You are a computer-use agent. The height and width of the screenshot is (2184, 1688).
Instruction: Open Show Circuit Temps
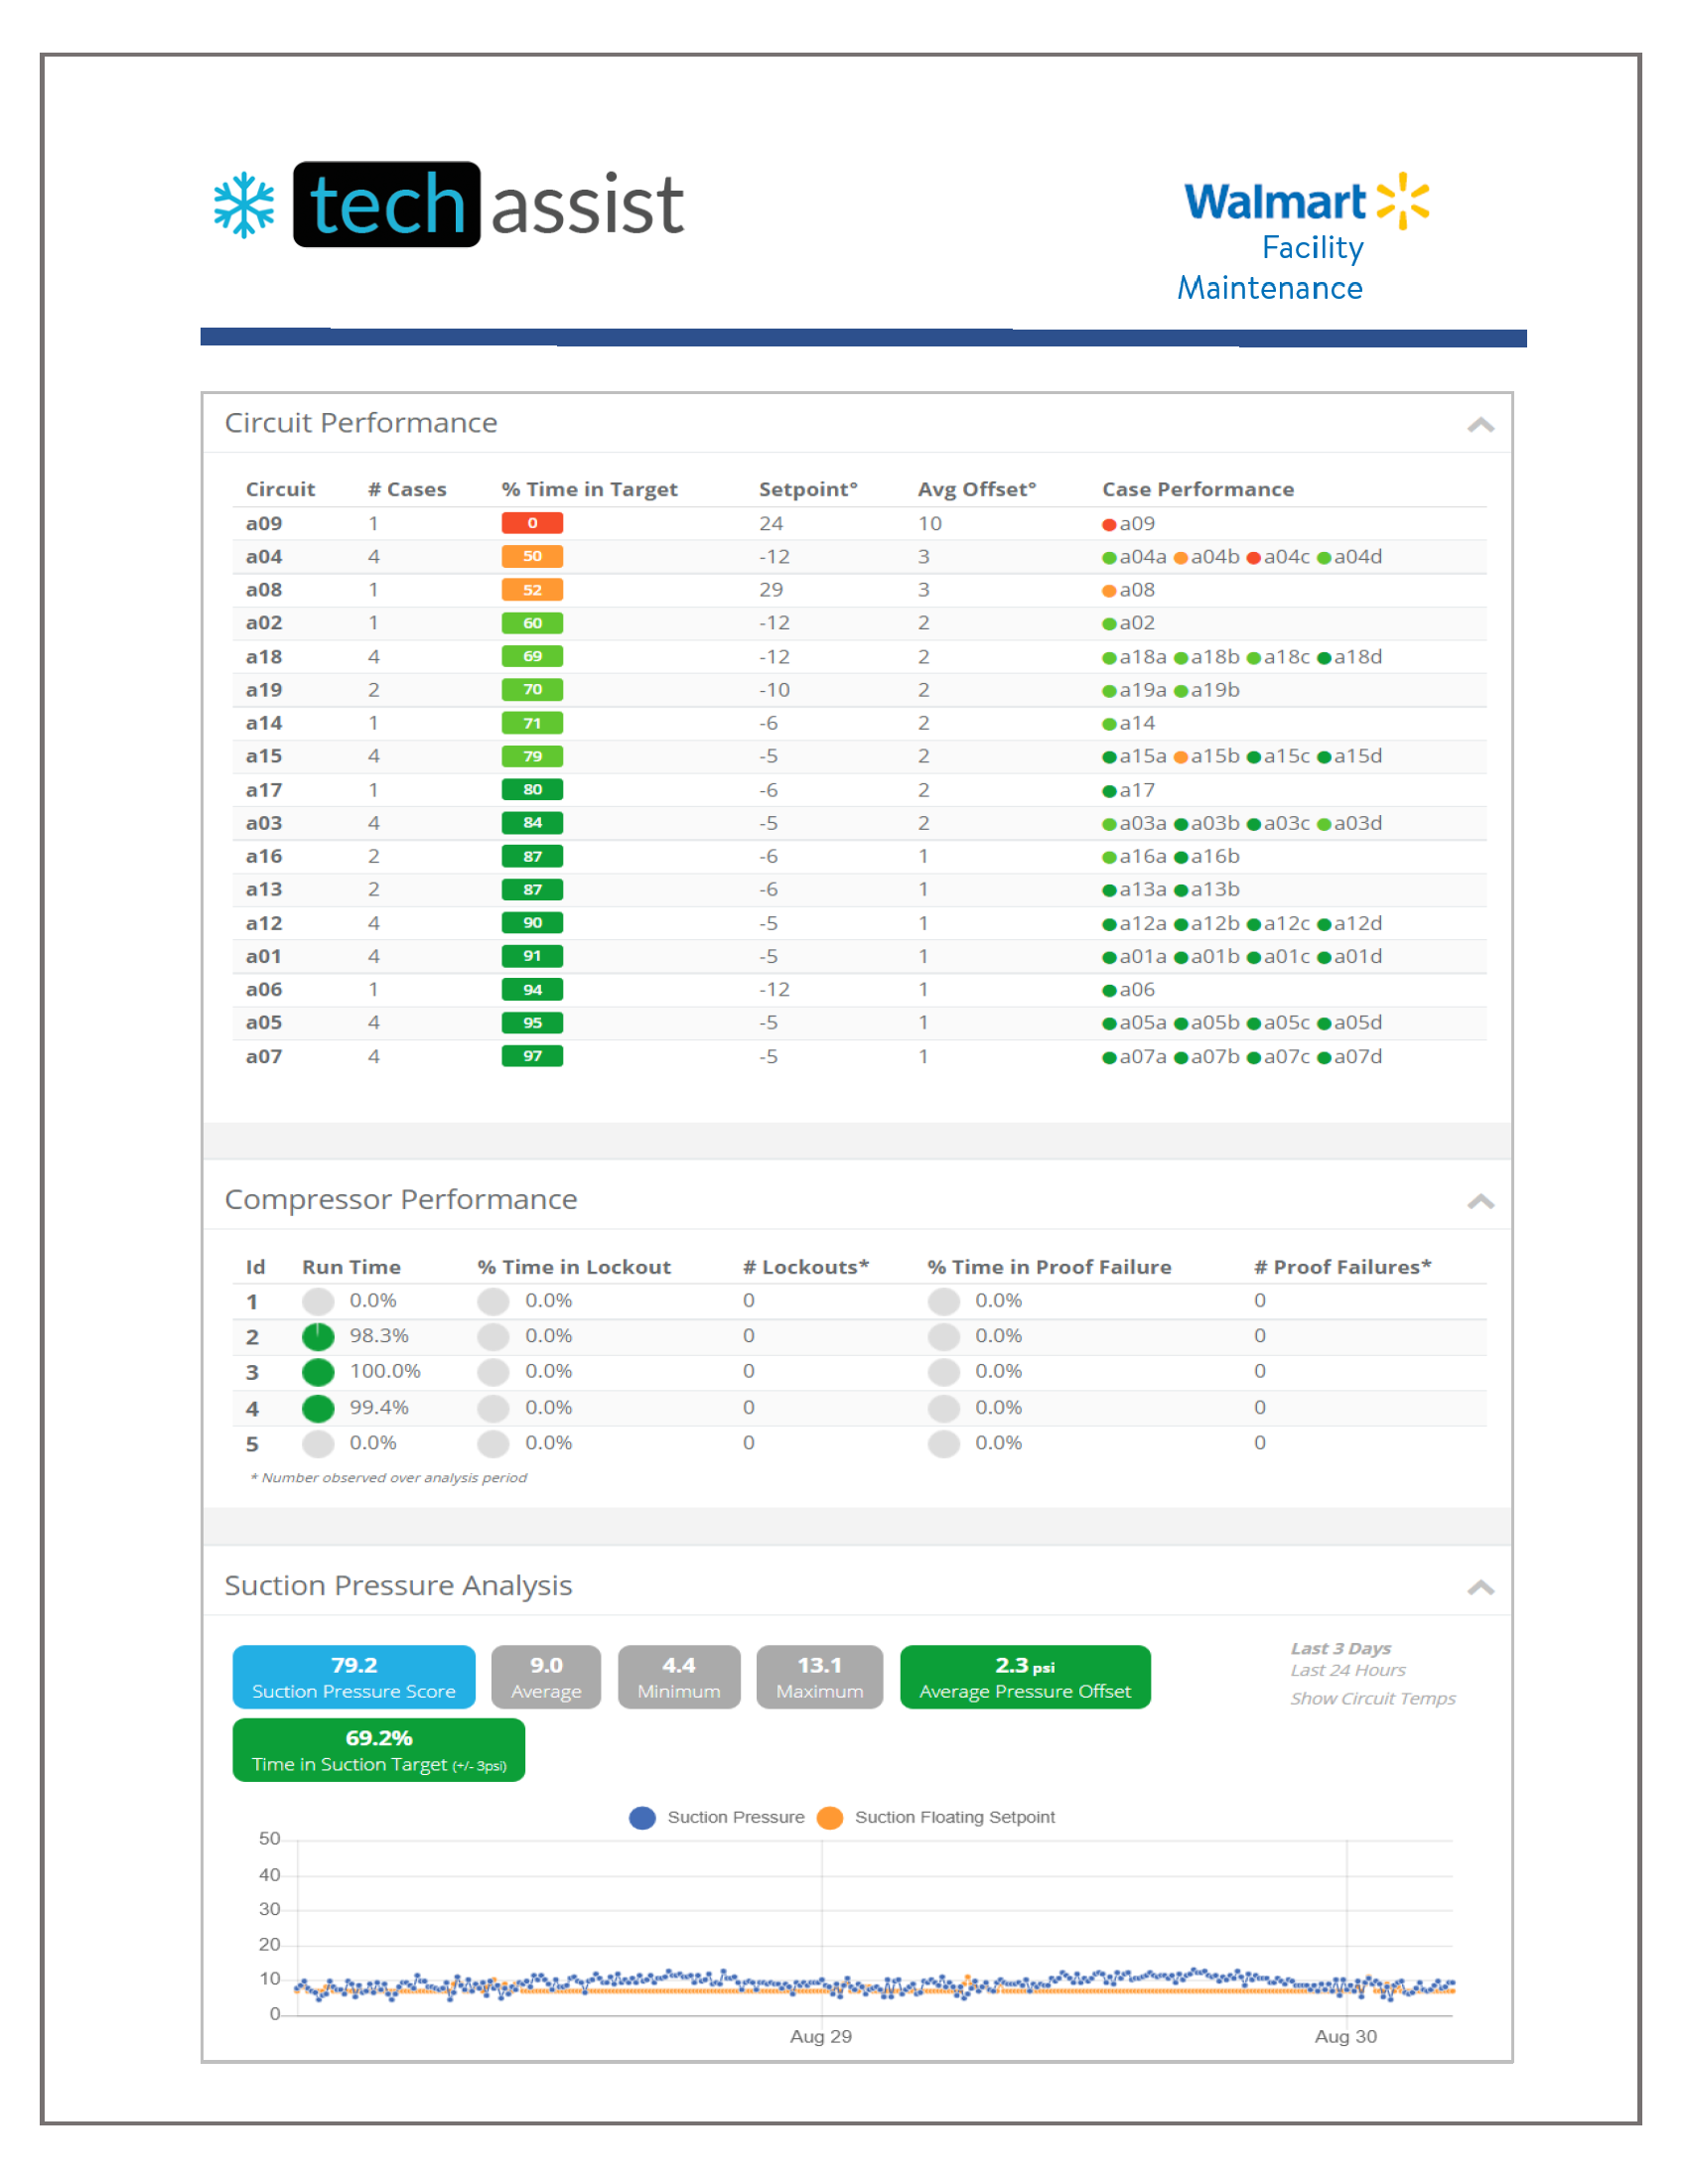pos(1372,1698)
